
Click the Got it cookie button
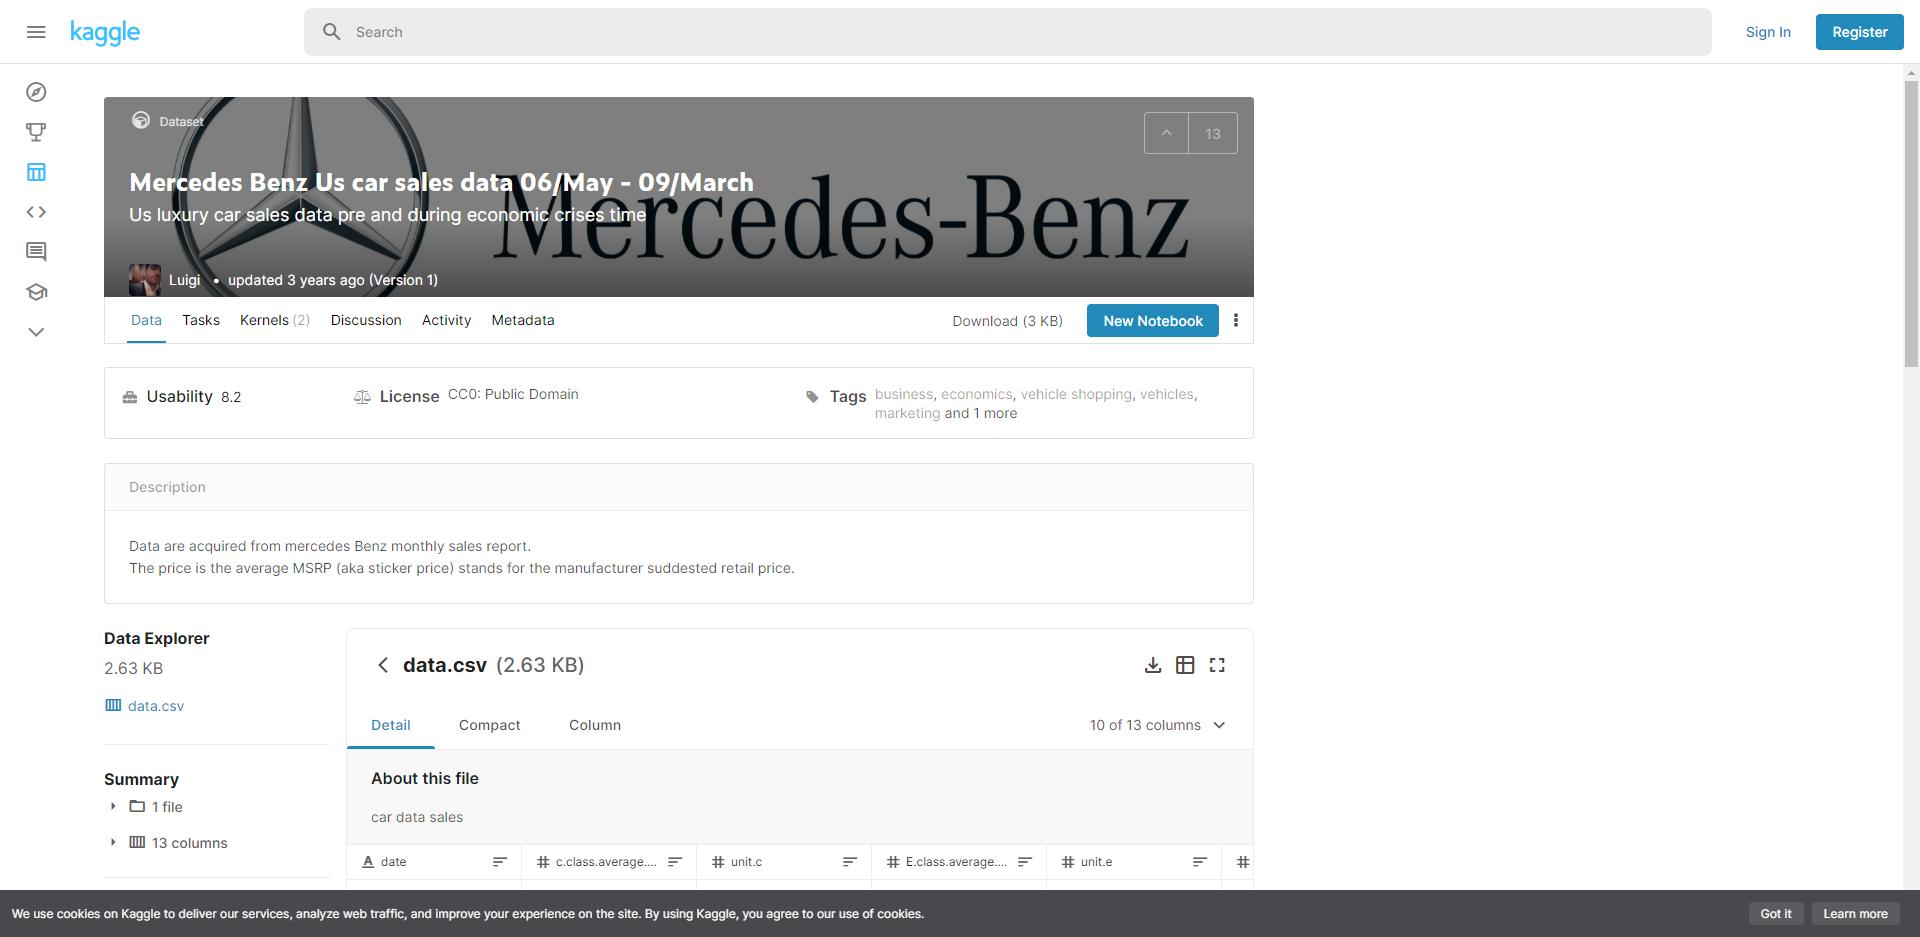point(1776,914)
